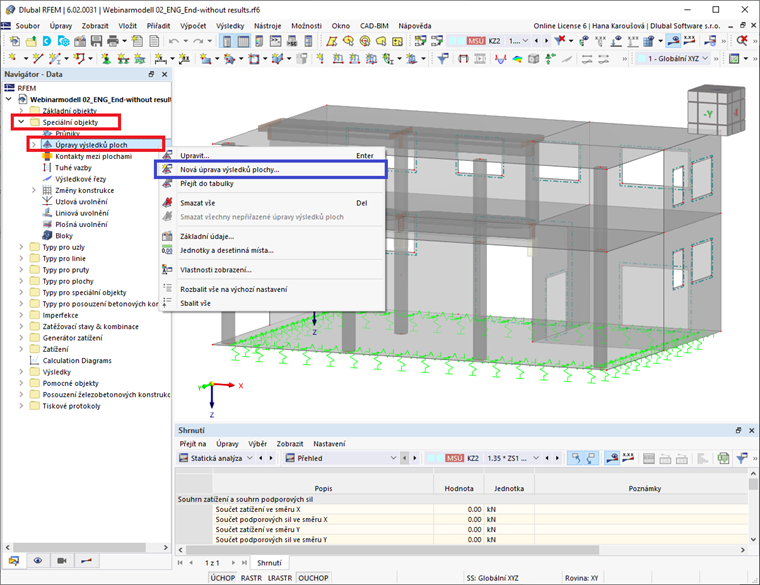The width and height of the screenshot is (760, 585).
Task: Go to next load case in top toolbar
Action: coord(546,41)
